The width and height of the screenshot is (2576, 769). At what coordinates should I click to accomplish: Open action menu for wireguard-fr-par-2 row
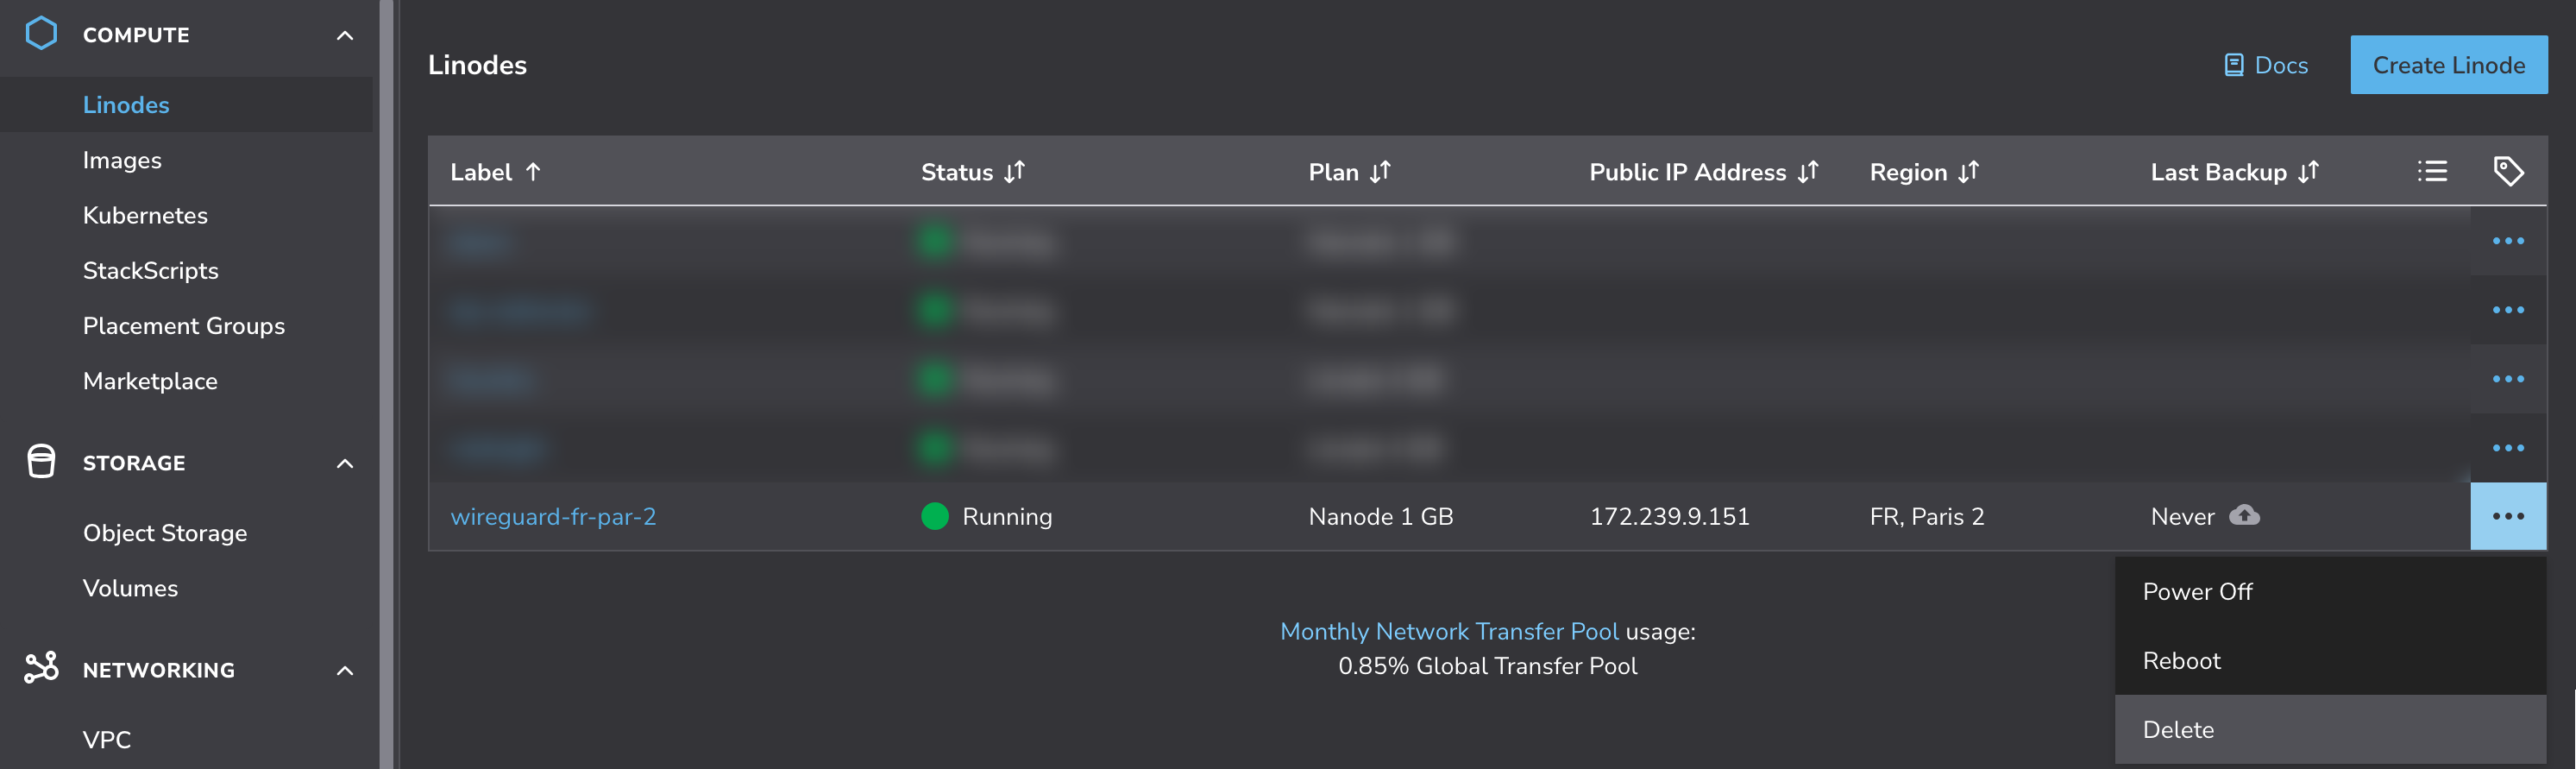(x=2507, y=516)
